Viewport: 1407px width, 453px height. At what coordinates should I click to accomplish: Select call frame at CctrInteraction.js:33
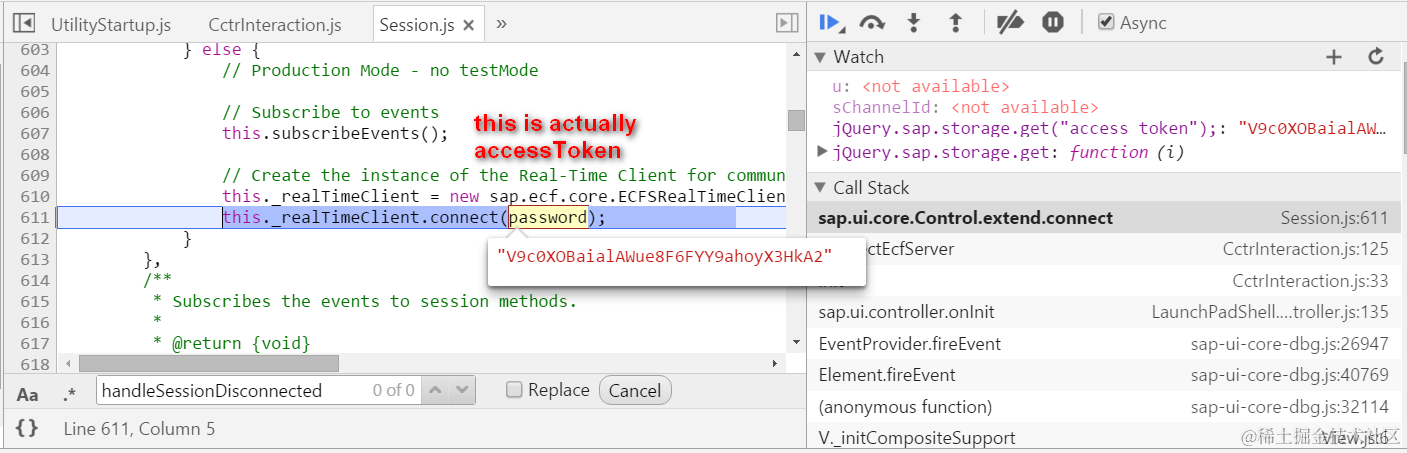(x=1103, y=281)
